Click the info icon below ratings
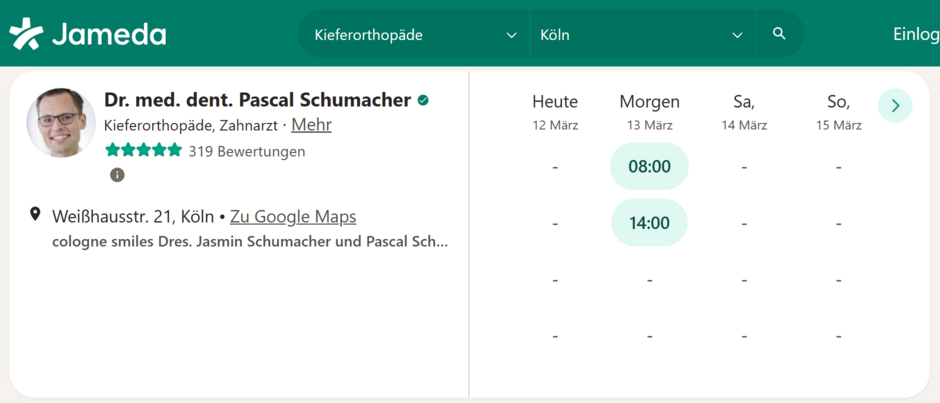The height and width of the screenshot is (403, 940). point(117,175)
